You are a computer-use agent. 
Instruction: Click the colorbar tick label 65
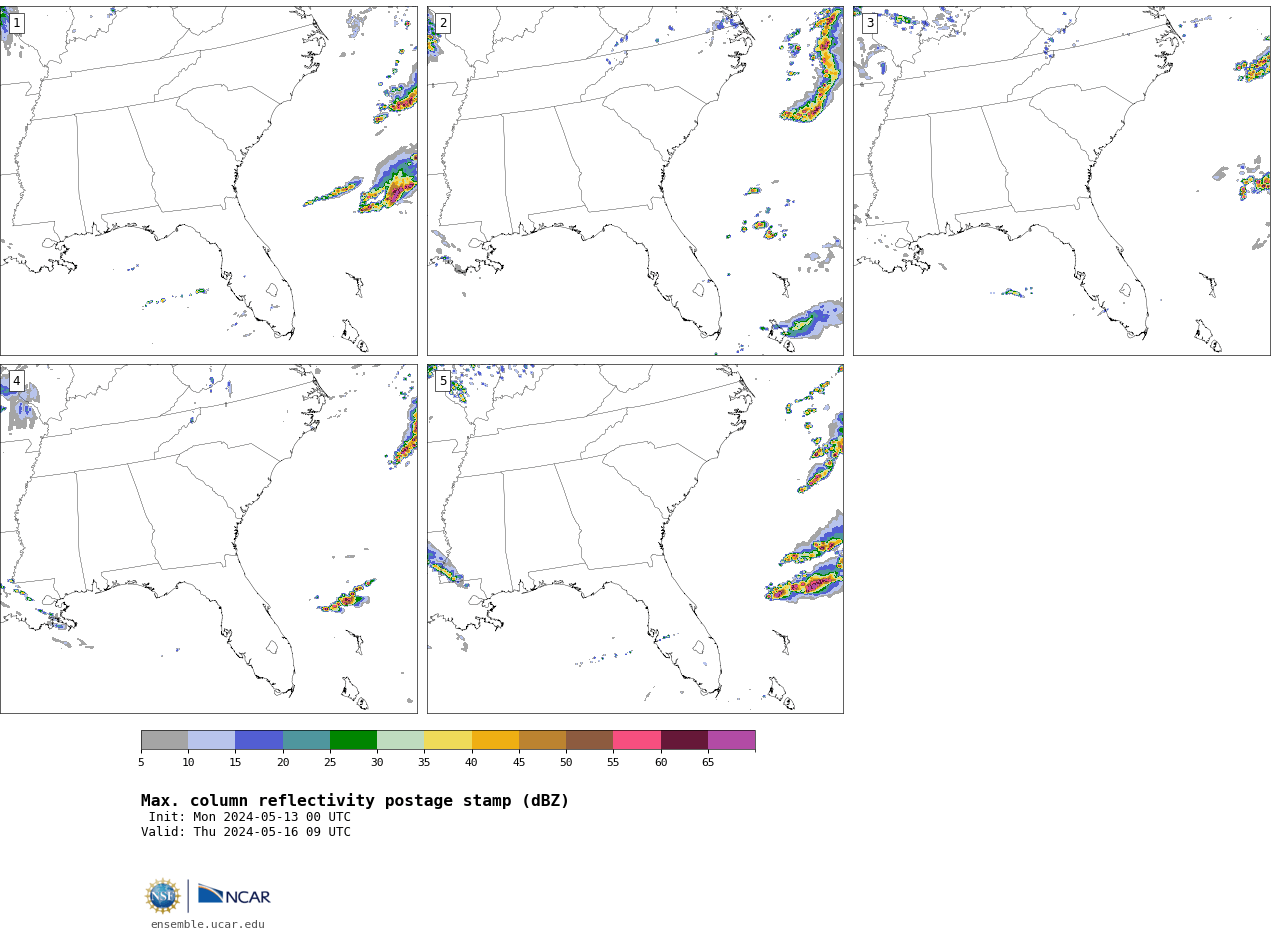coord(708,763)
